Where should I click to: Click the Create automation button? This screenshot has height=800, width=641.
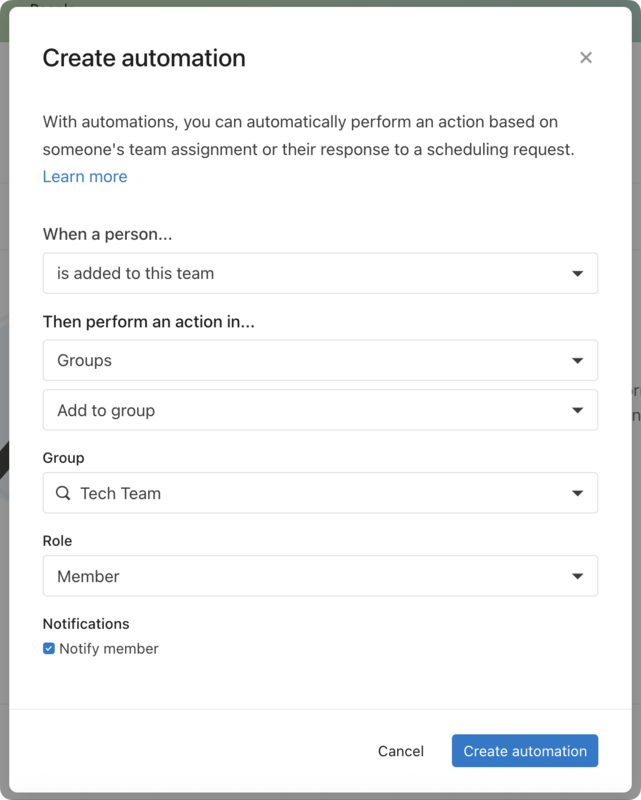[x=524, y=751]
